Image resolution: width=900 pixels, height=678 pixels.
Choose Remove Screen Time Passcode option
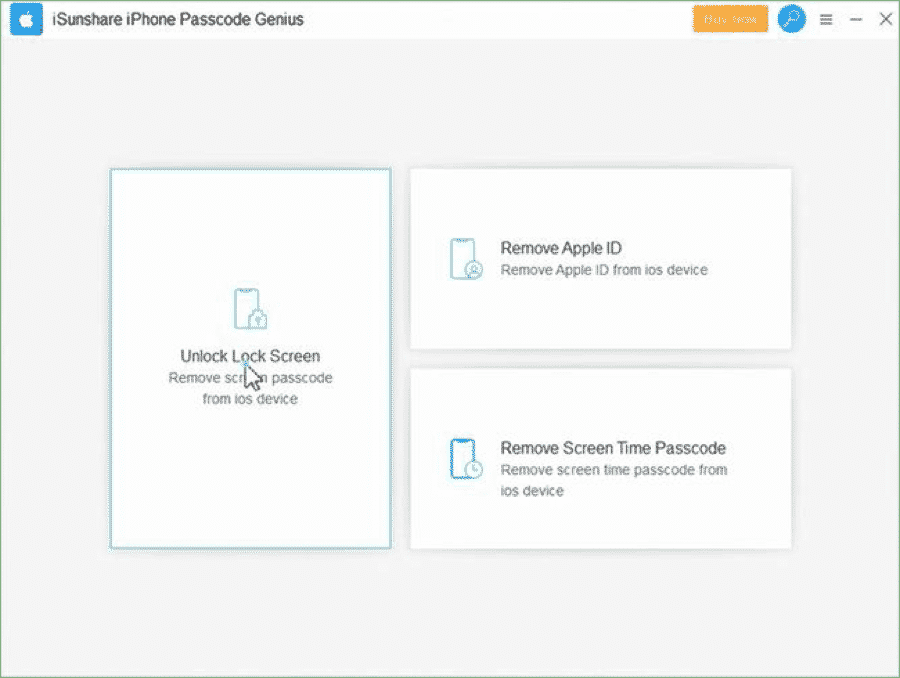pyautogui.click(x=600, y=457)
